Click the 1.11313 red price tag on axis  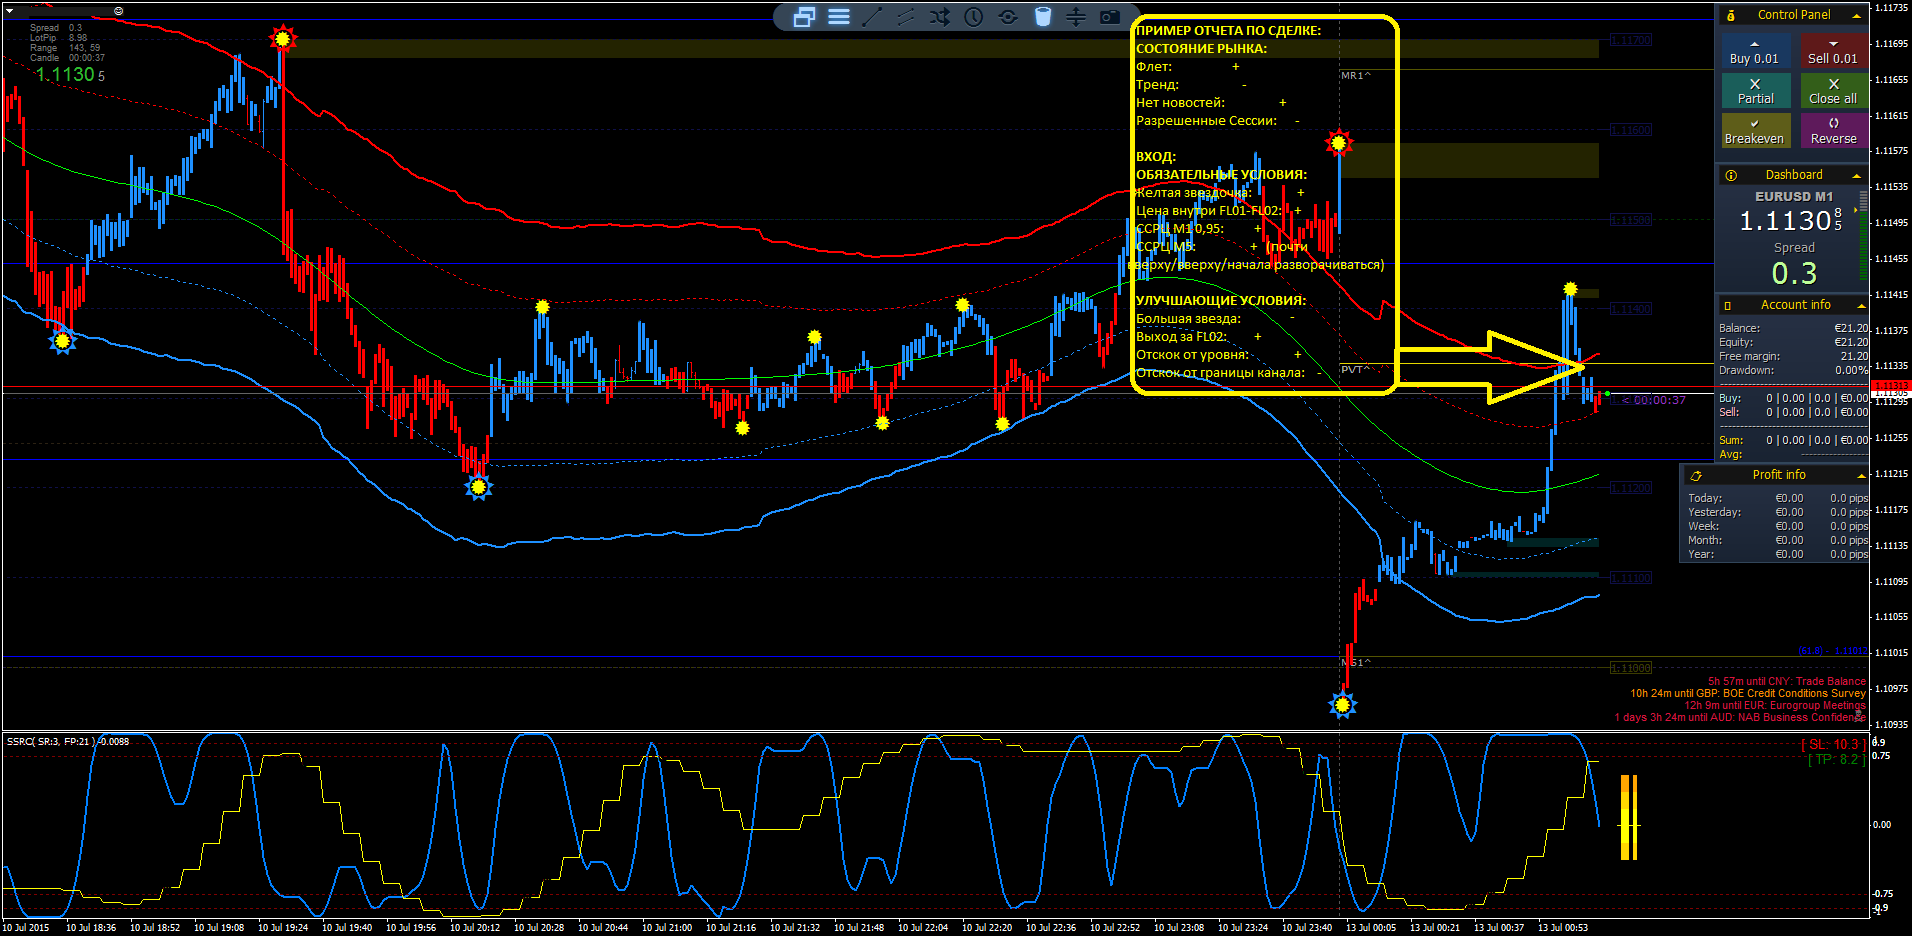(x=1890, y=386)
